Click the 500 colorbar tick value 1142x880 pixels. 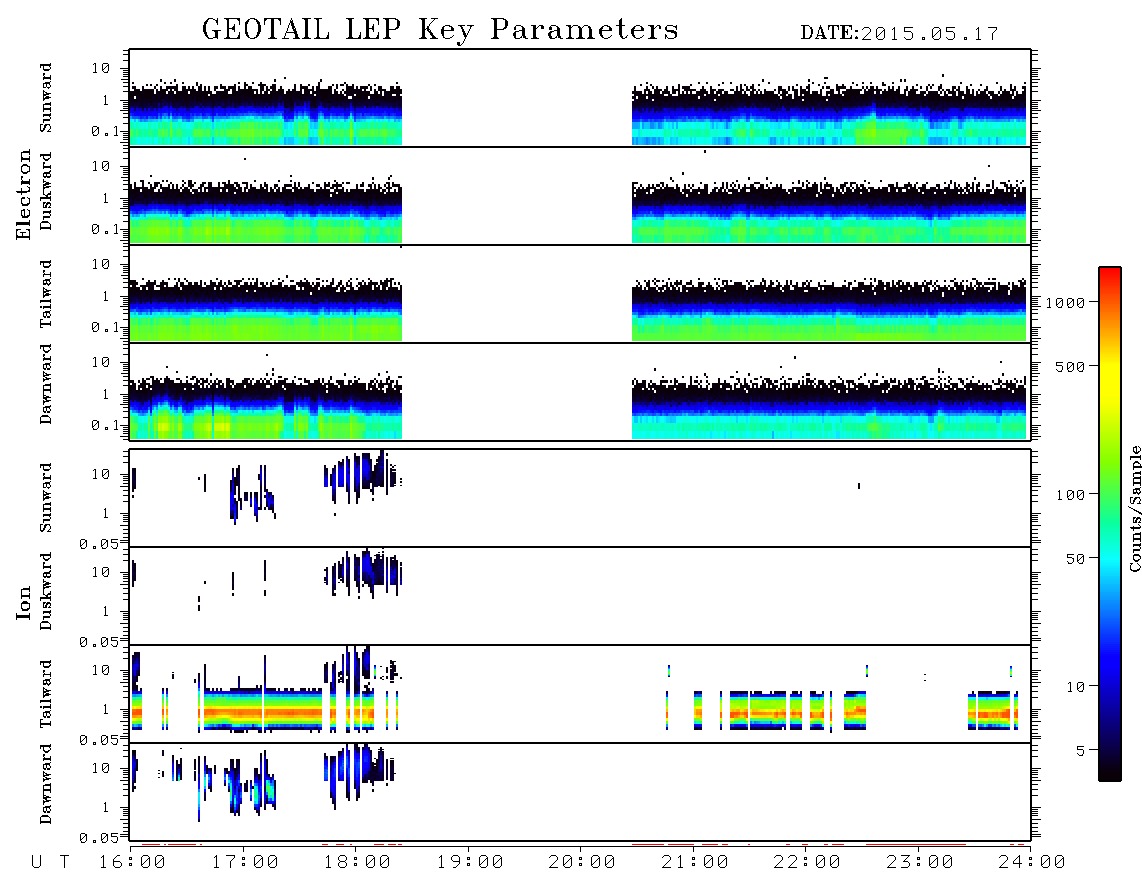point(1071,367)
